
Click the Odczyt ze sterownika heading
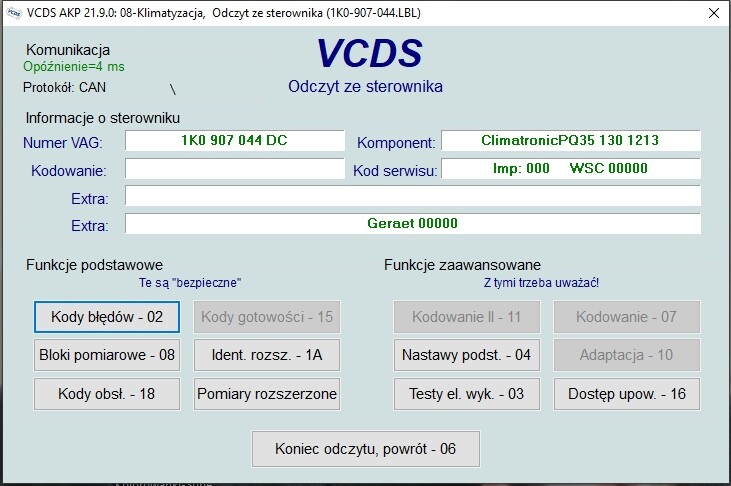(365, 86)
